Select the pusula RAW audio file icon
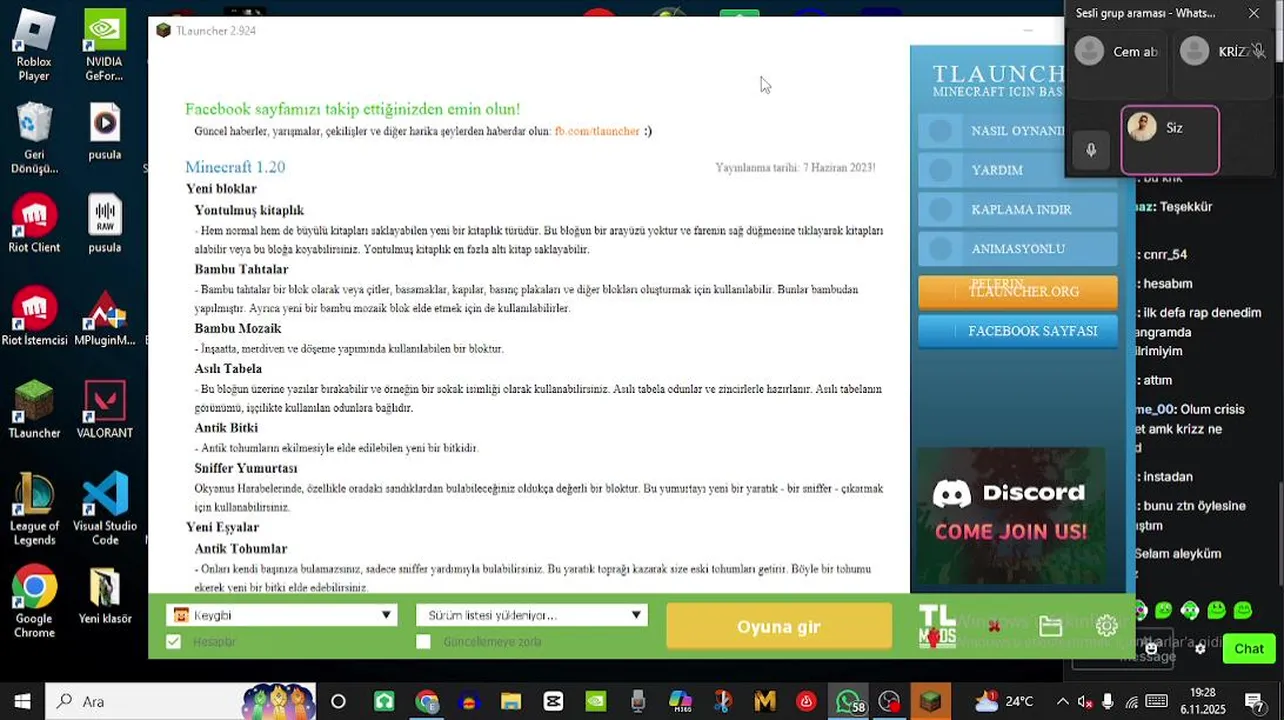Image resolution: width=1284 pixels, height=720 pixels. click(105, 224)
